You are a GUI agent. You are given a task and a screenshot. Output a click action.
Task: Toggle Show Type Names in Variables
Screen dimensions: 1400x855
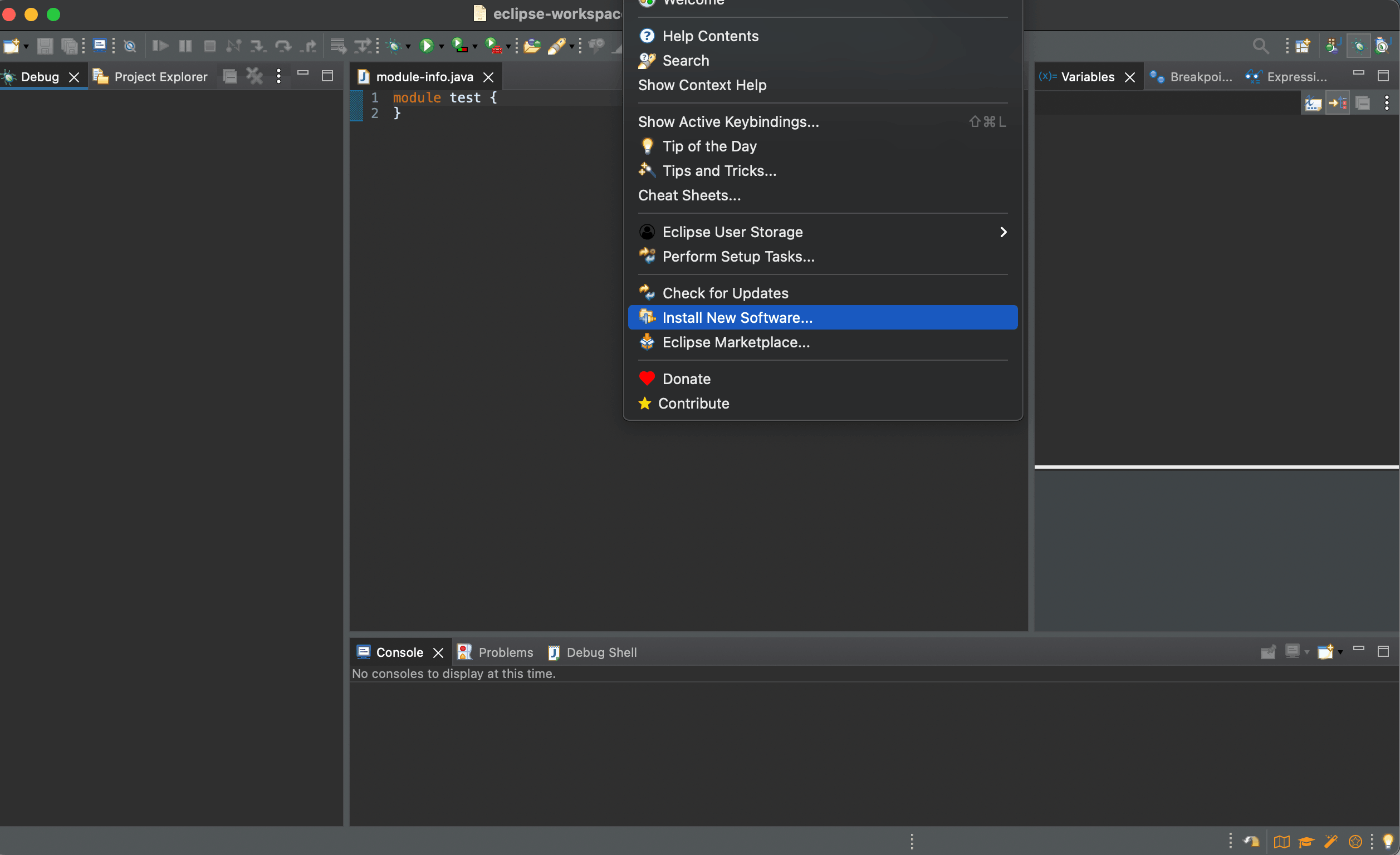pos(1313,103)
